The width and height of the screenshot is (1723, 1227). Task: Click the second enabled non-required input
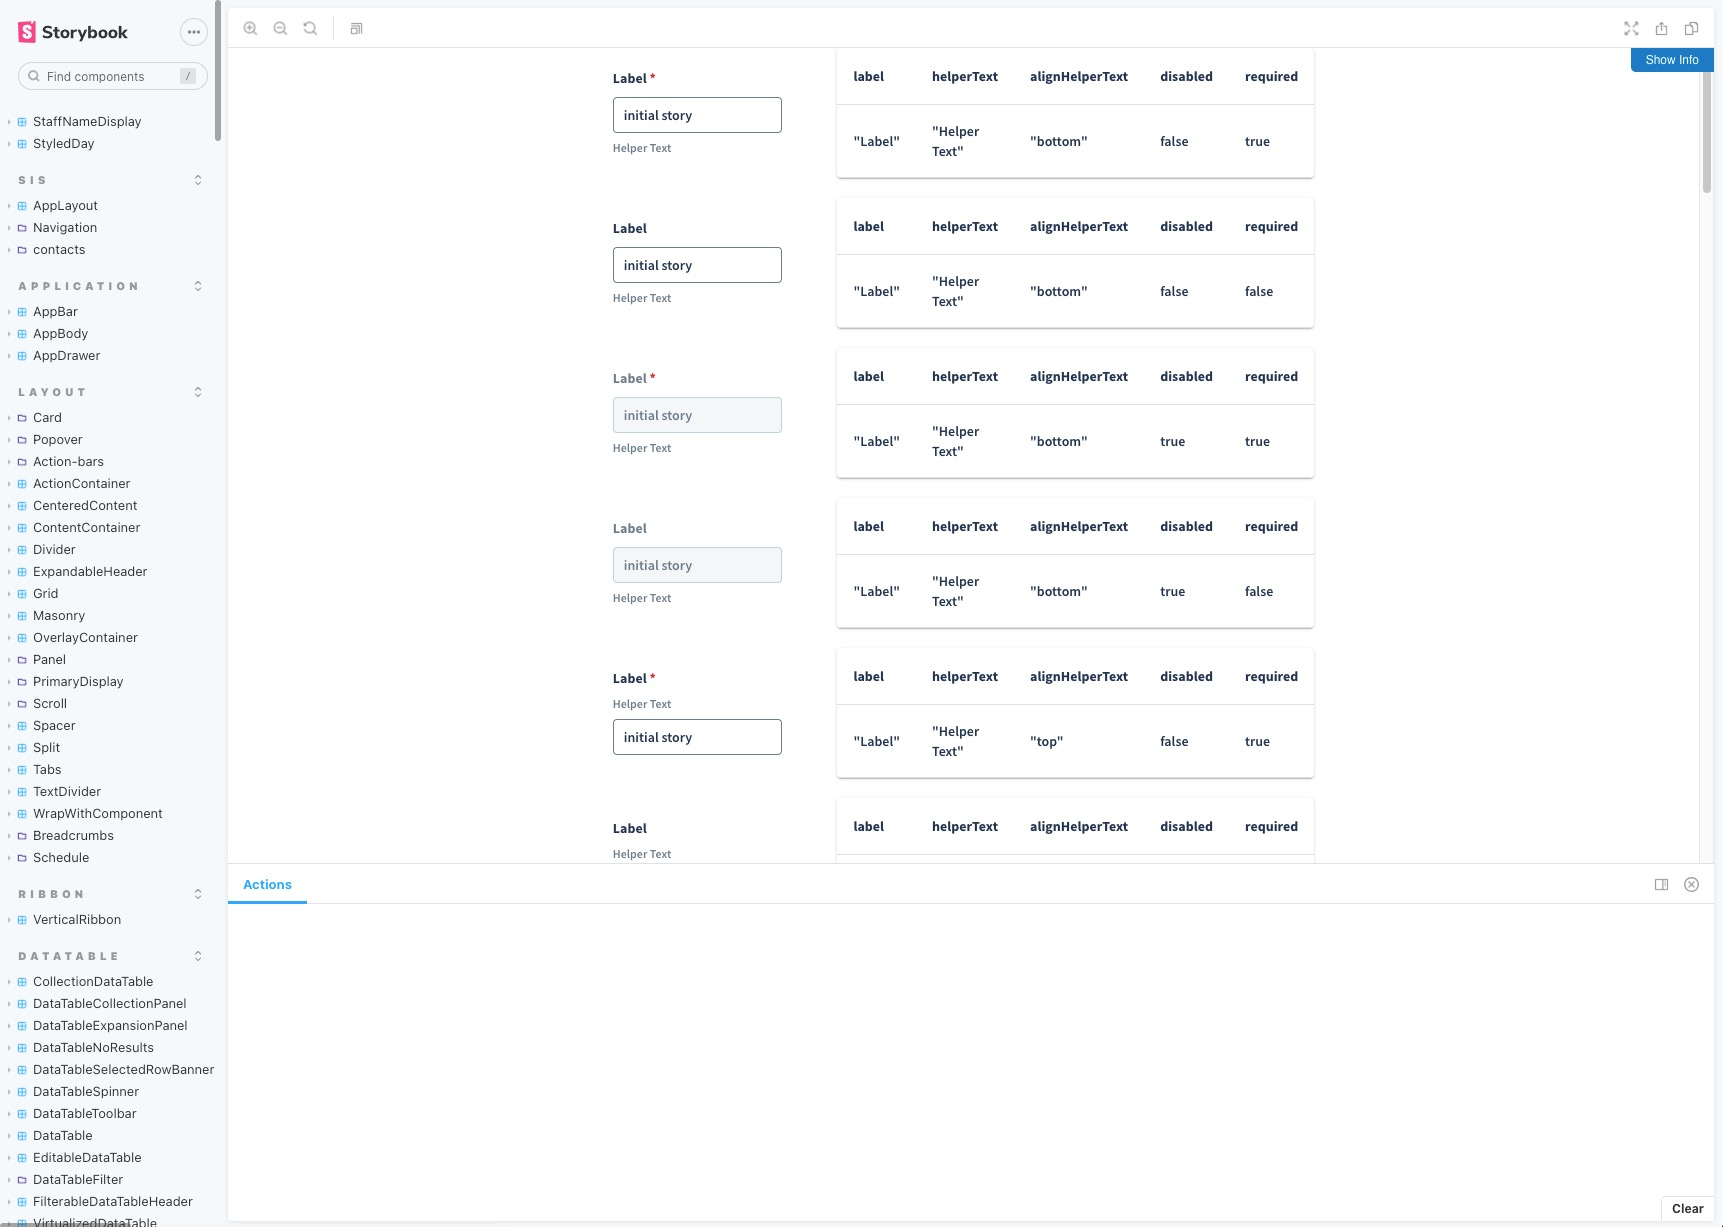[x=697, y=265]
